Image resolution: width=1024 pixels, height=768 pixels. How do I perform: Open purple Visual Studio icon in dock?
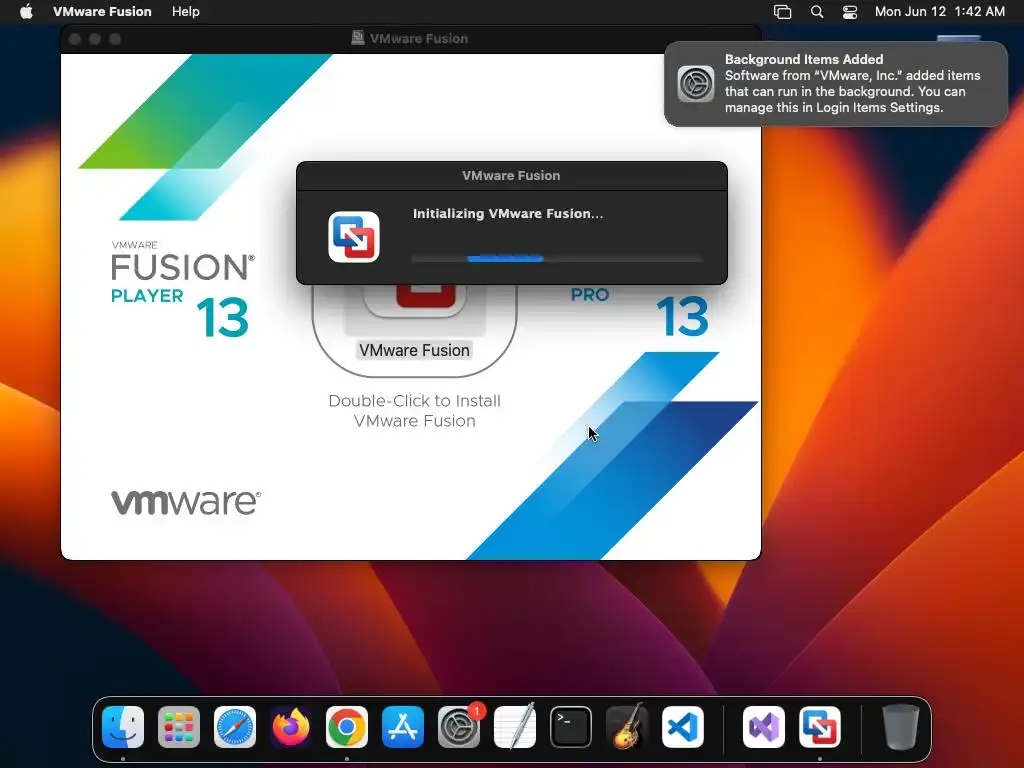coord(764,727)
